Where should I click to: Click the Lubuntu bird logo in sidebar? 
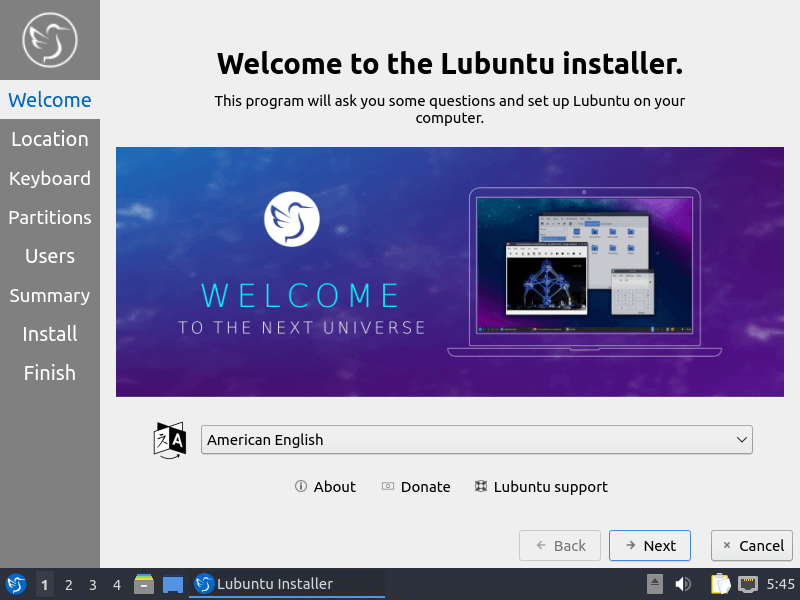[49, 41]
